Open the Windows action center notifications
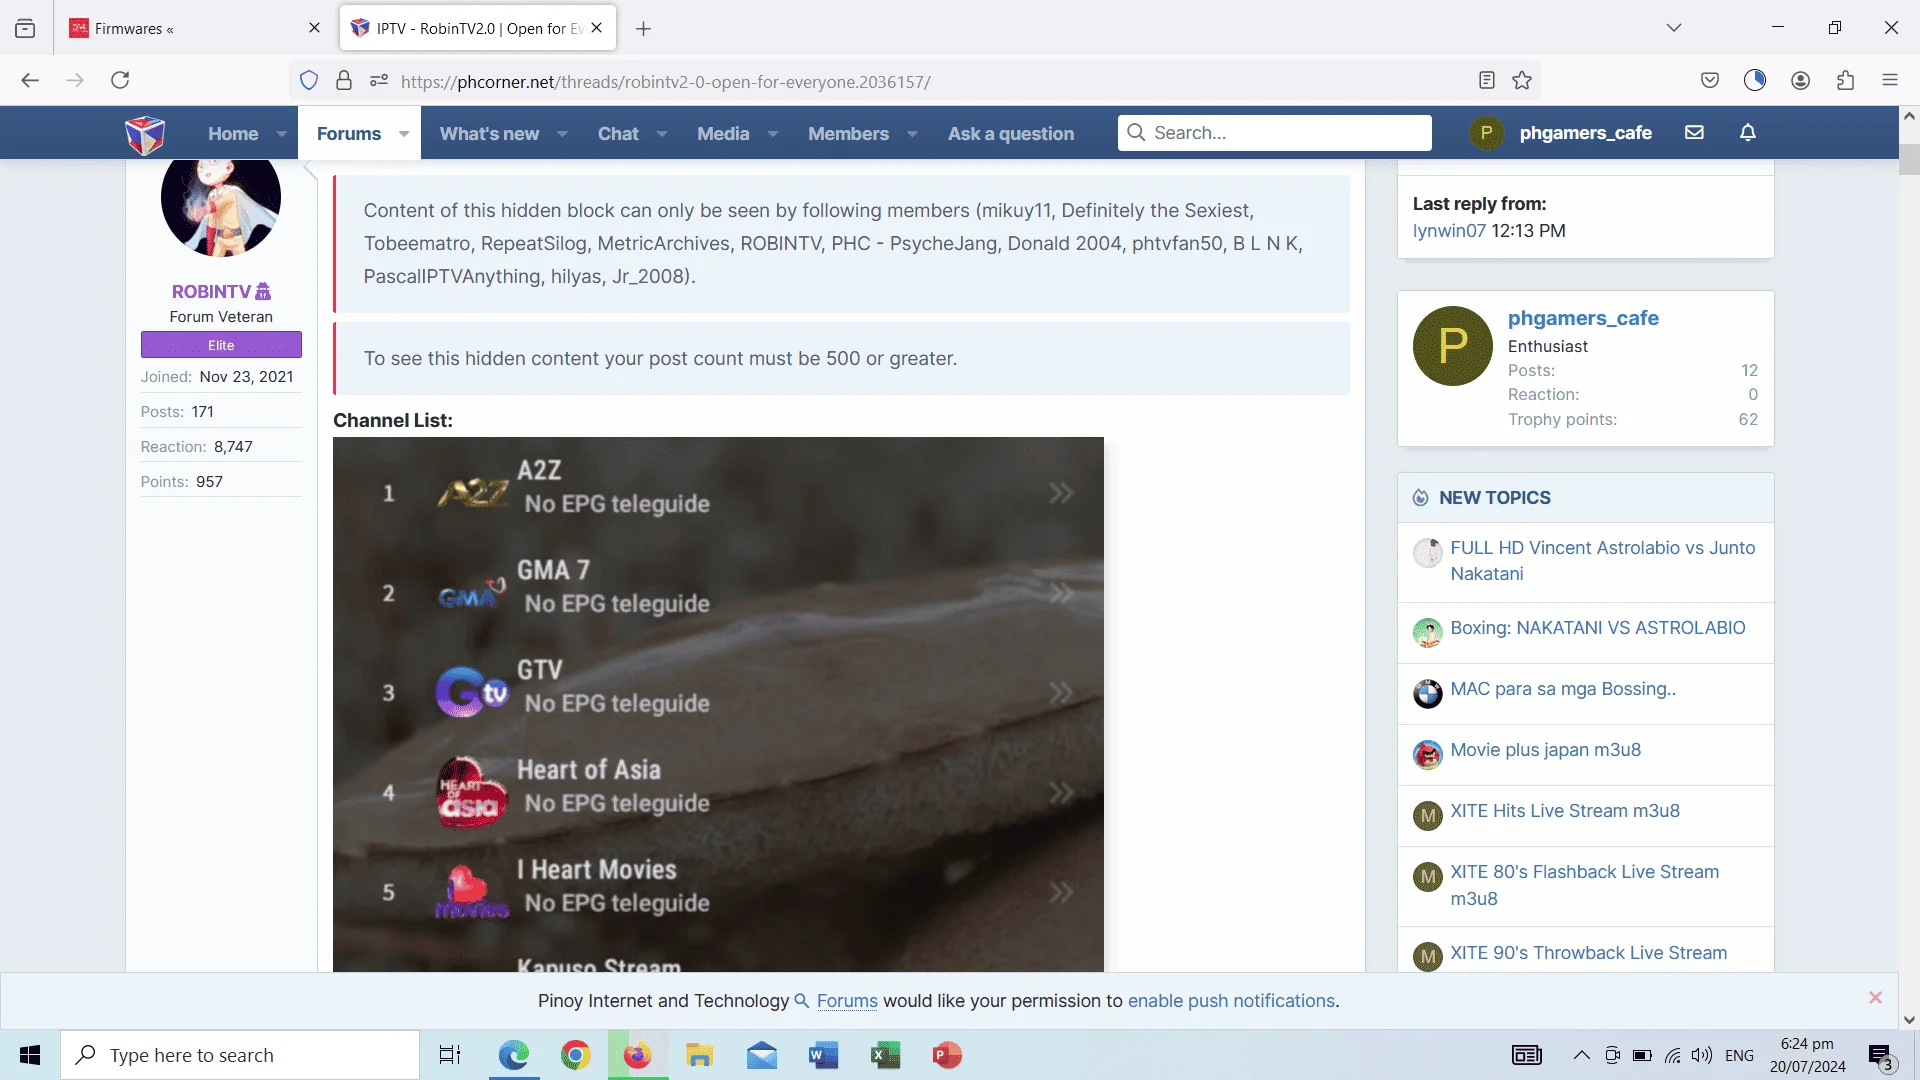The width and height of the screenshot is (1920, 1080). 1881,1056
